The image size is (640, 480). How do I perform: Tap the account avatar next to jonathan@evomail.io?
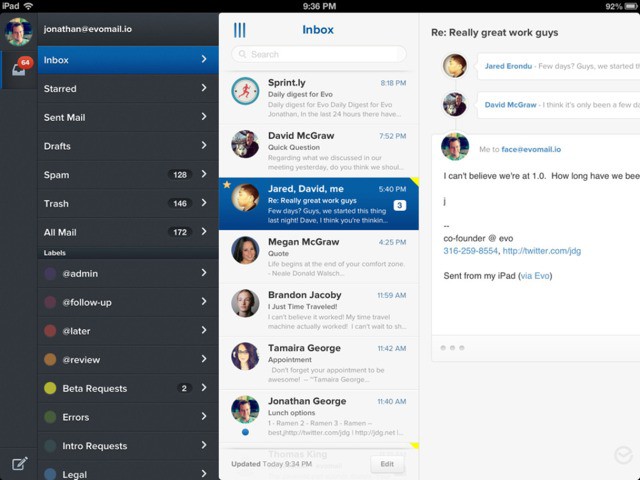(x=18, y=31)
